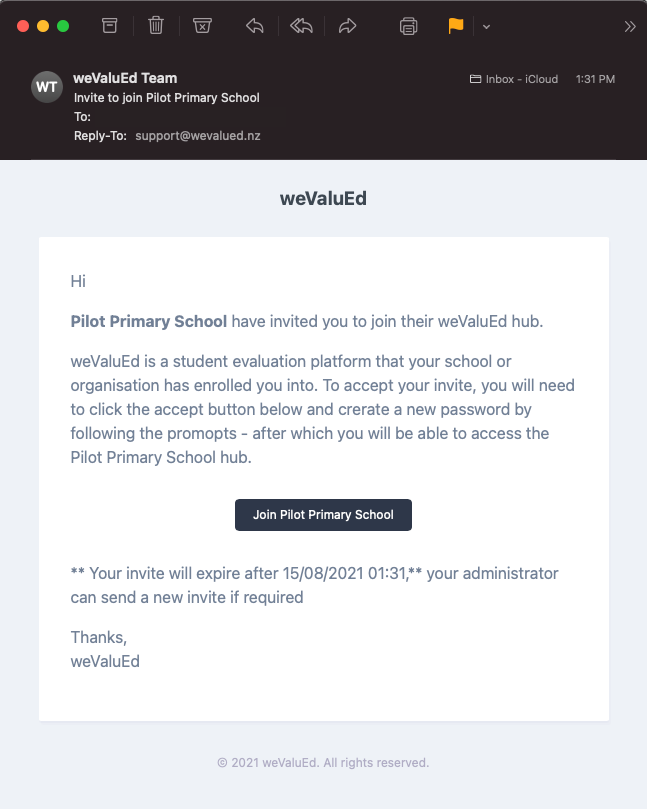Delete this email using the trash icon
The height and width of the screenshot is (809, 647).
(x=156, y=26)
